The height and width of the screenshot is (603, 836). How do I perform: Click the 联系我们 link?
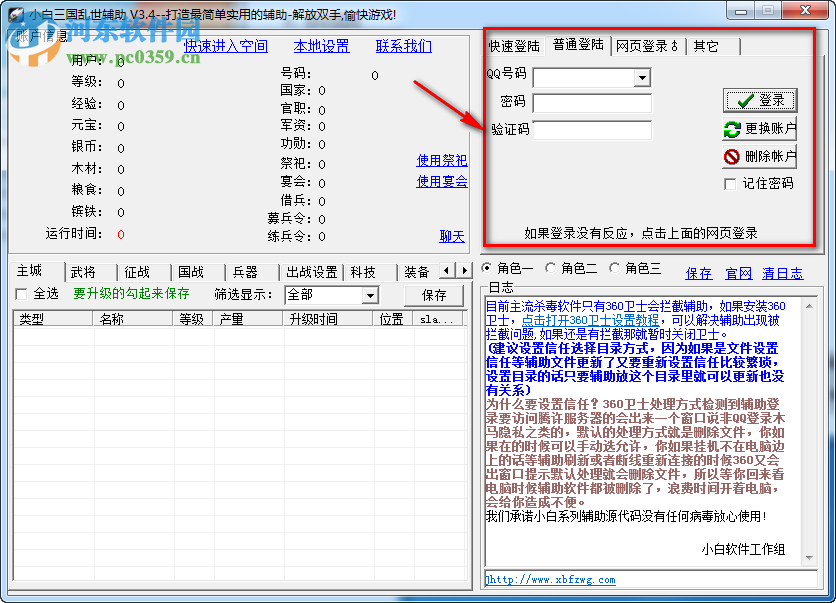pos(404,46)
